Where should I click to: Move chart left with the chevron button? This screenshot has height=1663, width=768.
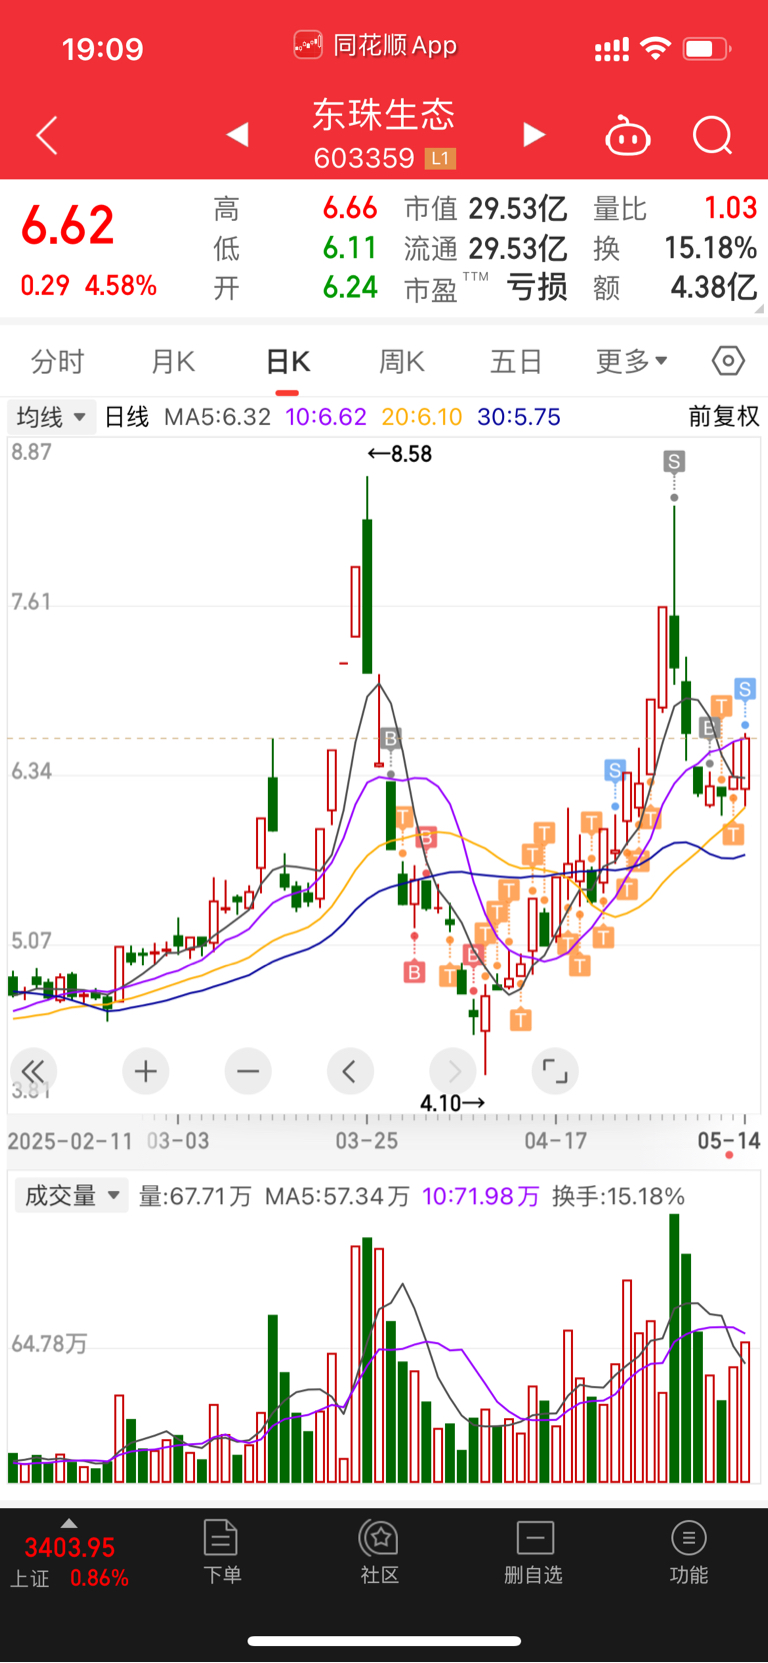click(x=350, y=1071)
